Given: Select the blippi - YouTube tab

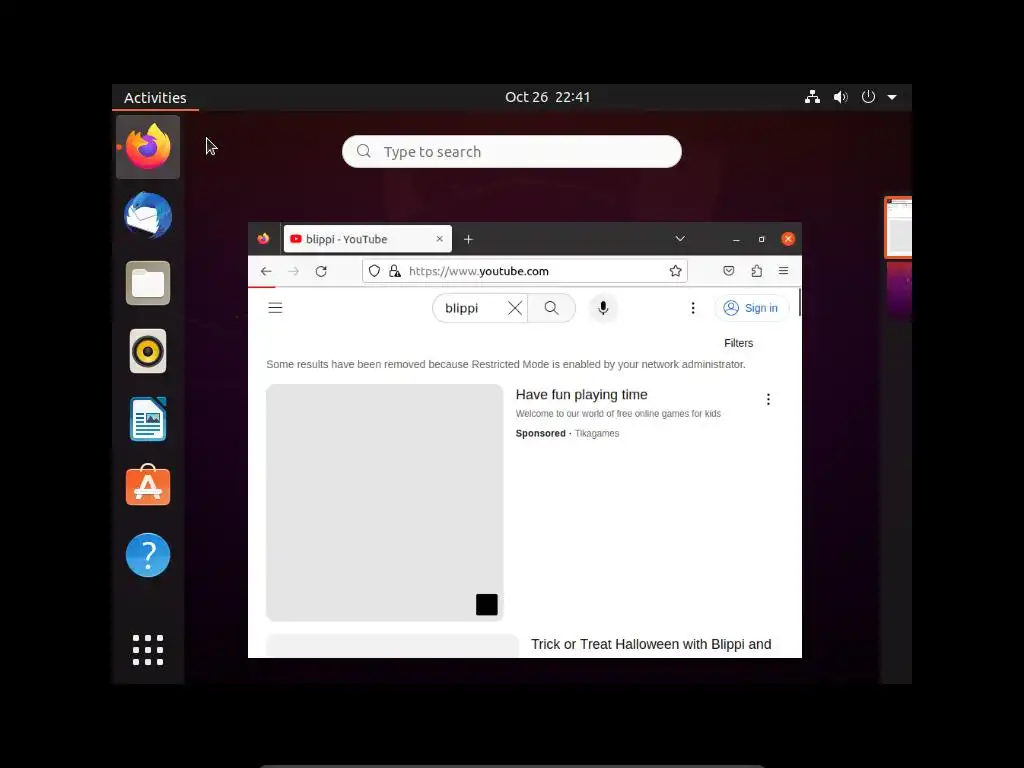Looking at the screenshot, I should (x=368, y=239).
